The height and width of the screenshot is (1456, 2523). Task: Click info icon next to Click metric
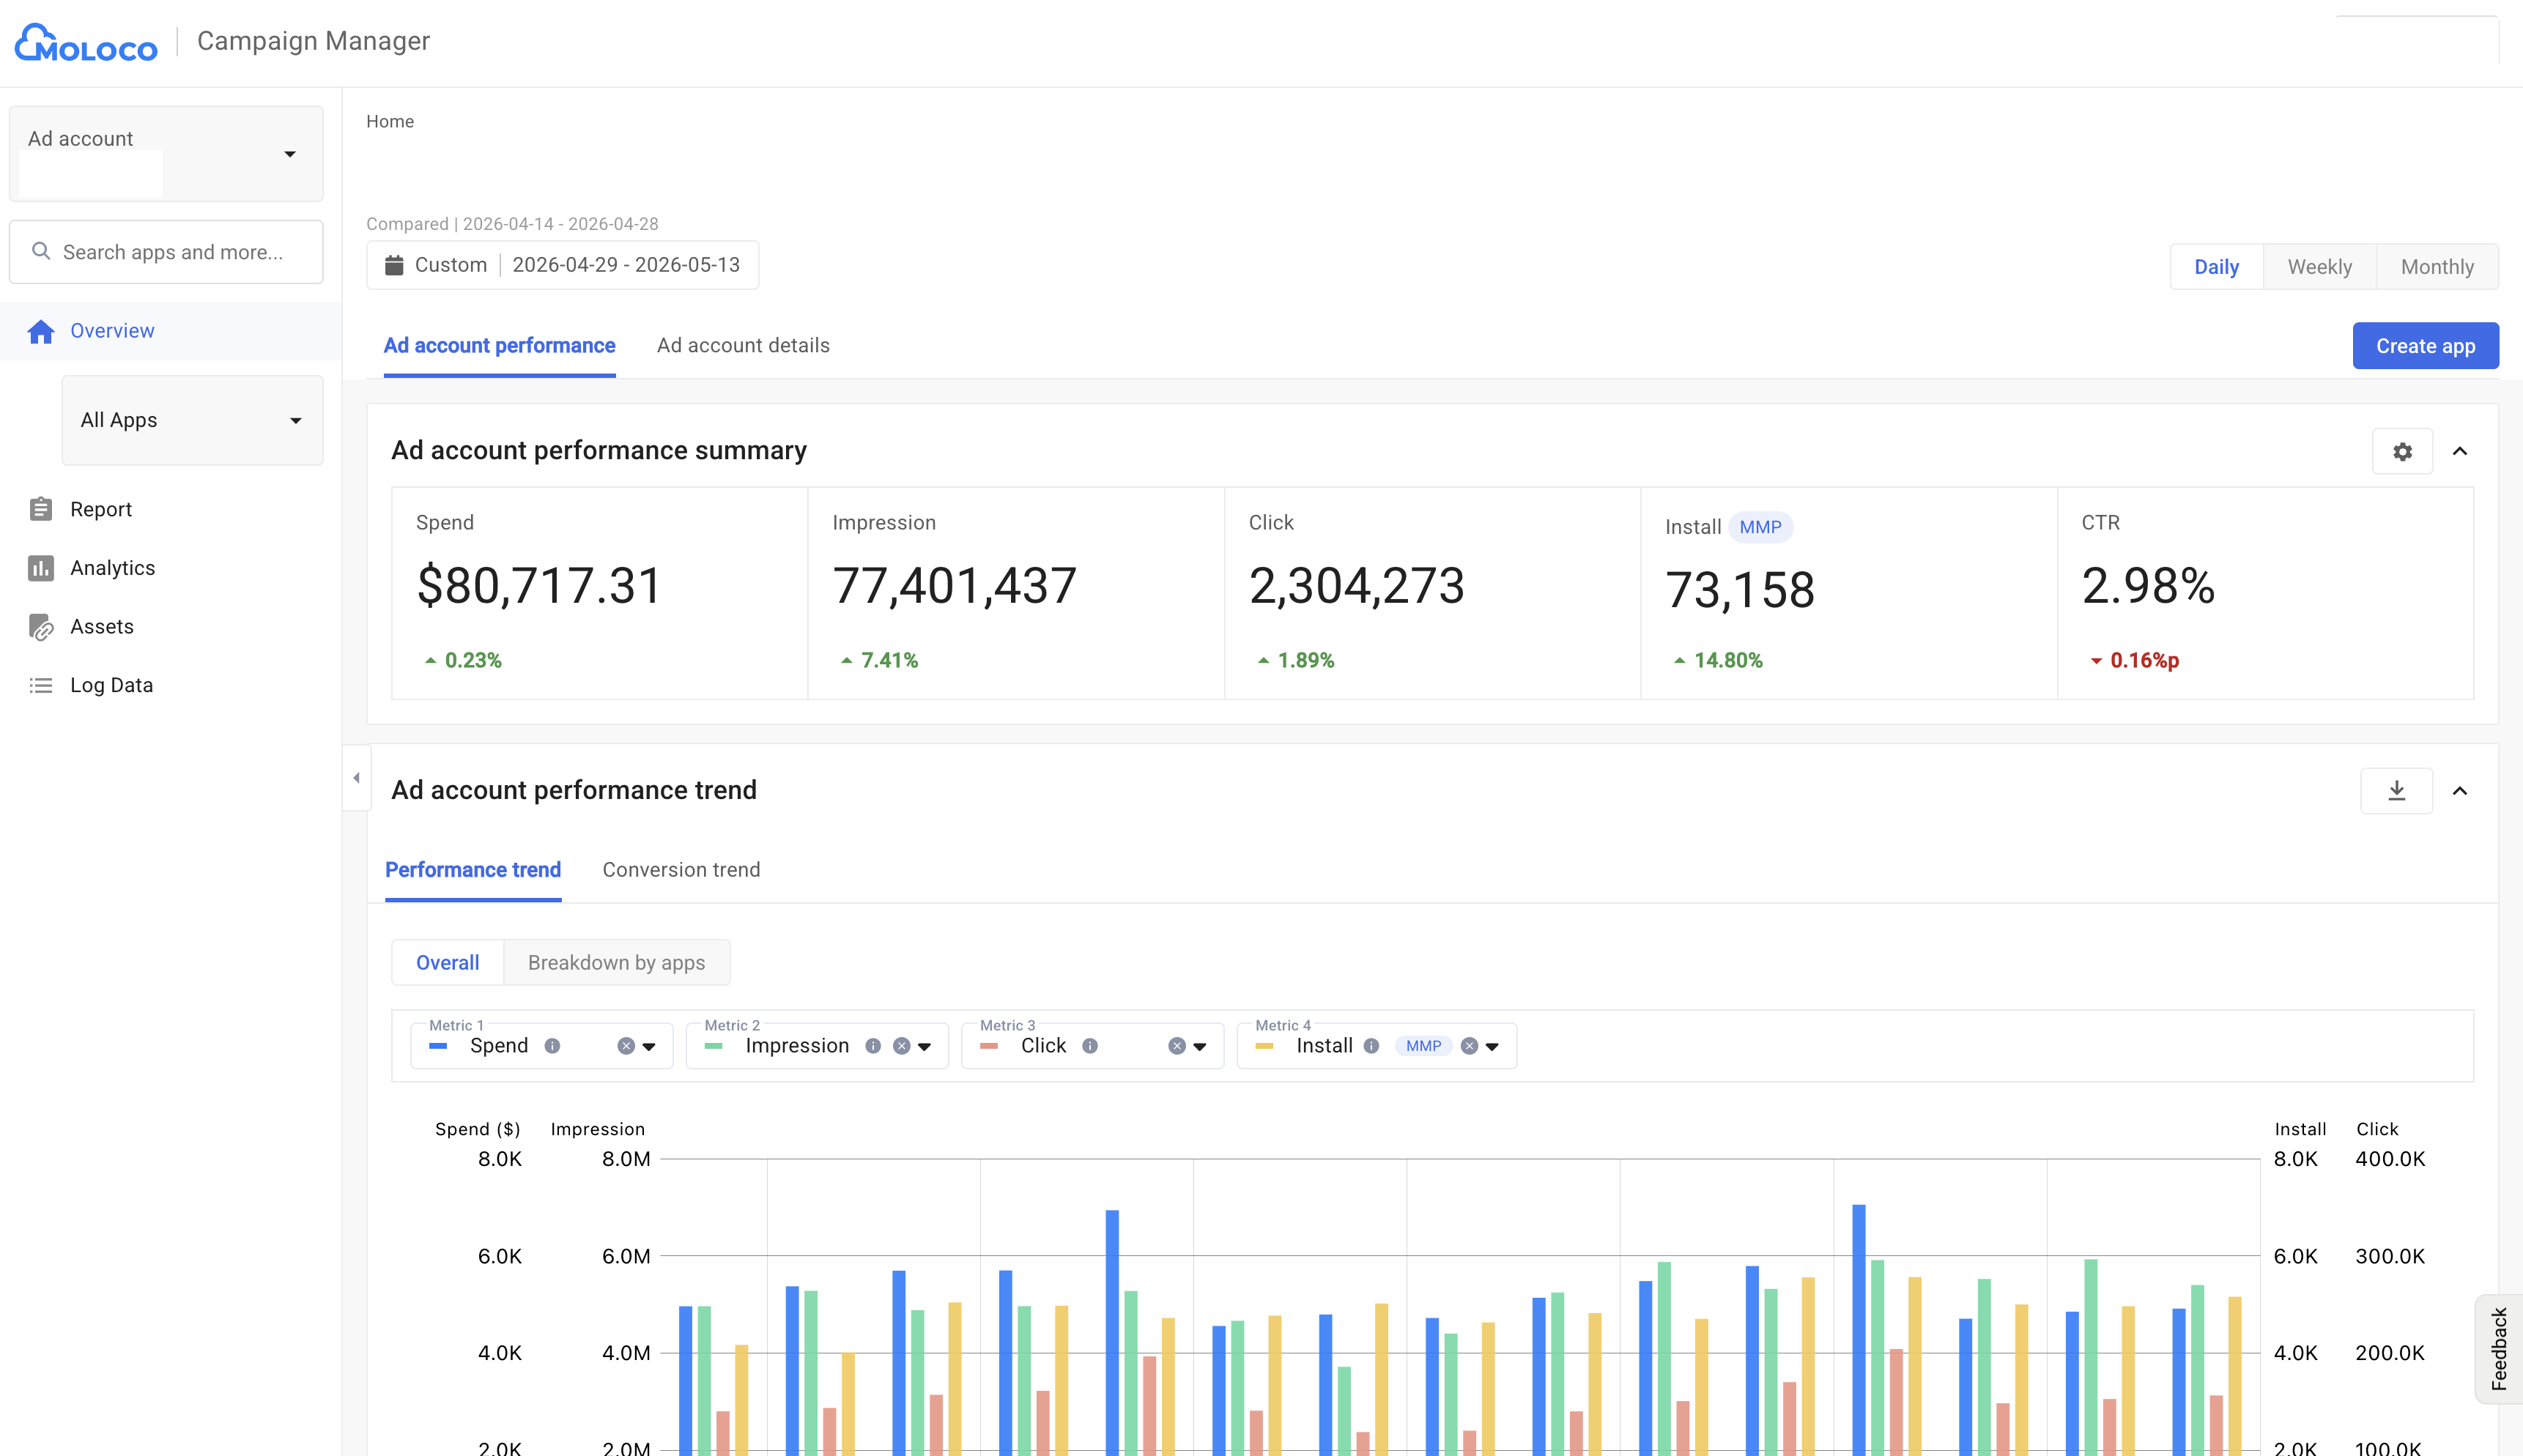click(1090, 1046)
